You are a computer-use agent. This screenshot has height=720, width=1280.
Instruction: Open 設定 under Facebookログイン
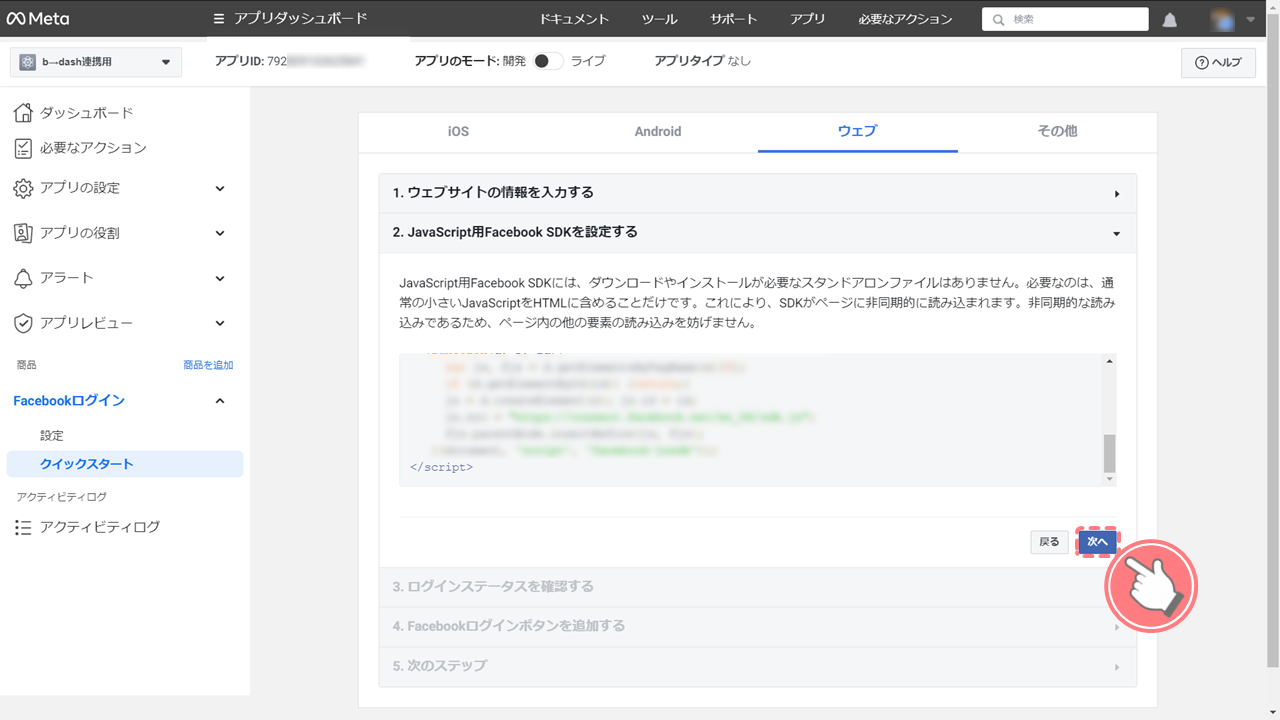tap(52, 436)
